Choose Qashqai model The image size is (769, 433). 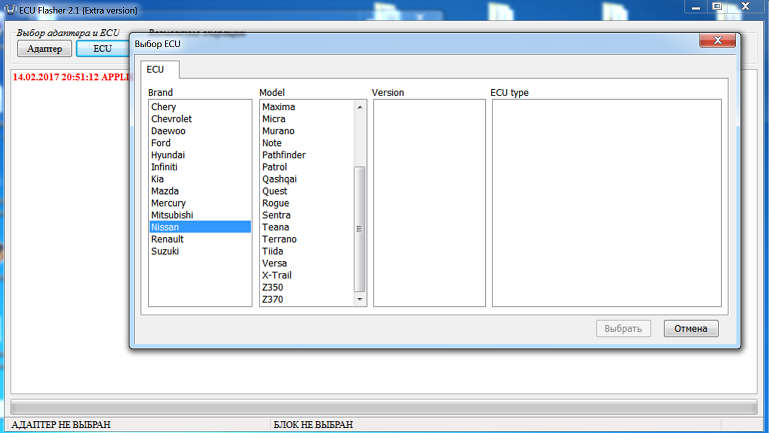click(307, 179)
